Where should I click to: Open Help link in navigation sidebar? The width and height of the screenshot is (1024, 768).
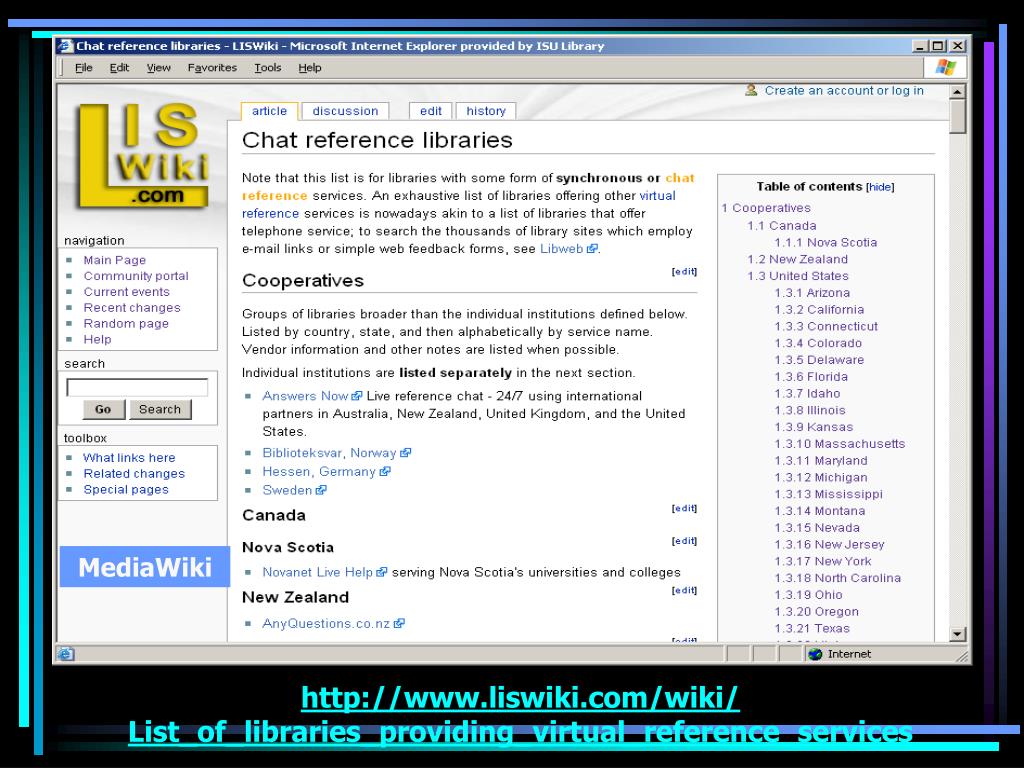pos(97,340)
